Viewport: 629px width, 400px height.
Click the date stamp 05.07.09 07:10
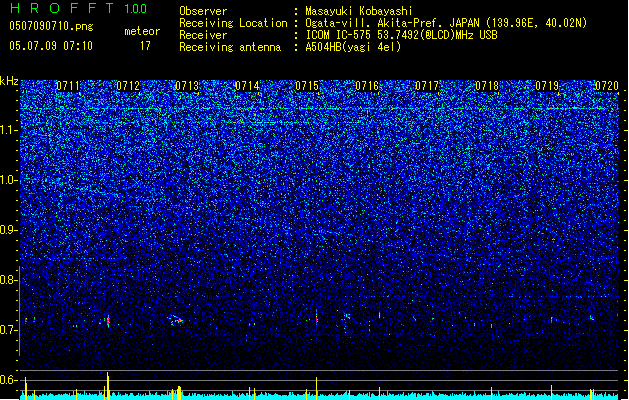51,46
